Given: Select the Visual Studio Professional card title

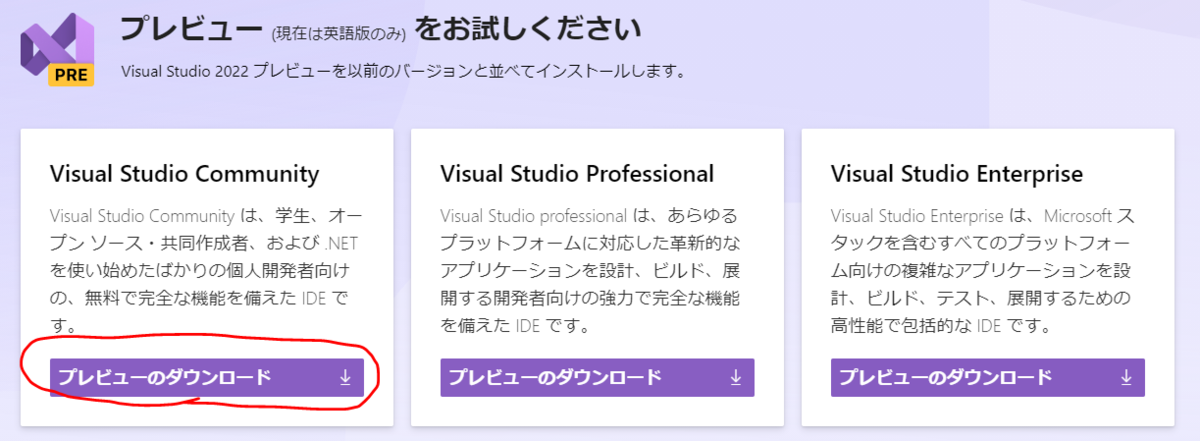Looking at the screenshot, I should point(577,174).
